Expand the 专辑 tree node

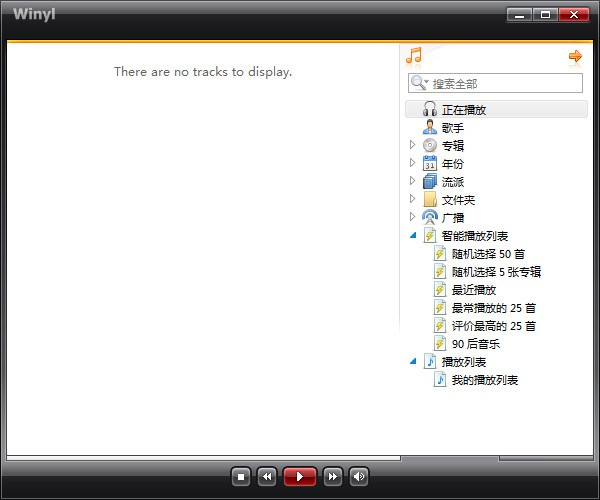coord(412,145)
